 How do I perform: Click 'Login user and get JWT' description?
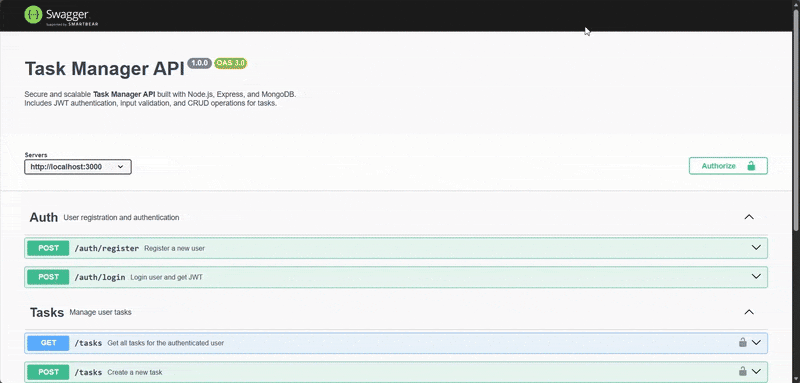pos(166,277)
